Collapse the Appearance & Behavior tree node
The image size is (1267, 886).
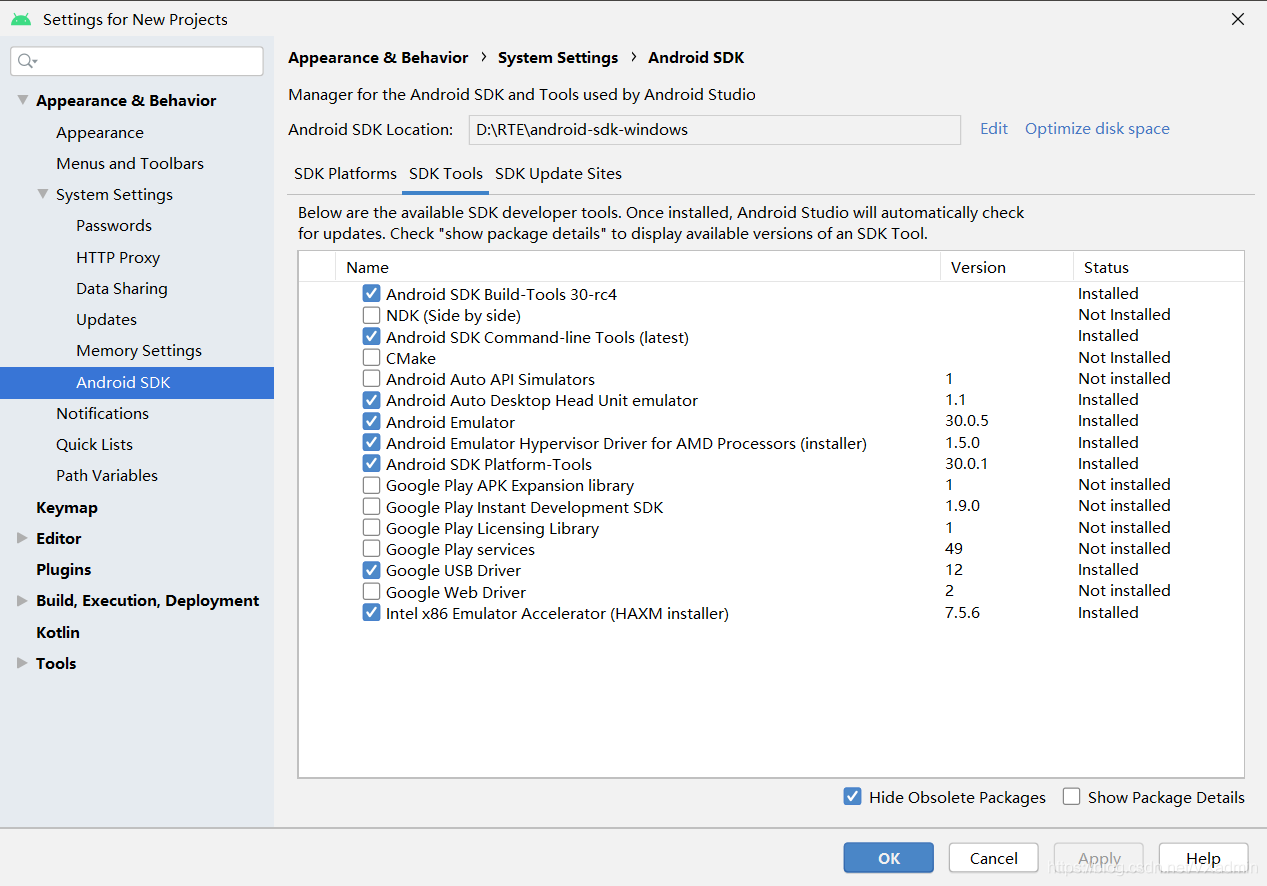[22, 100]
